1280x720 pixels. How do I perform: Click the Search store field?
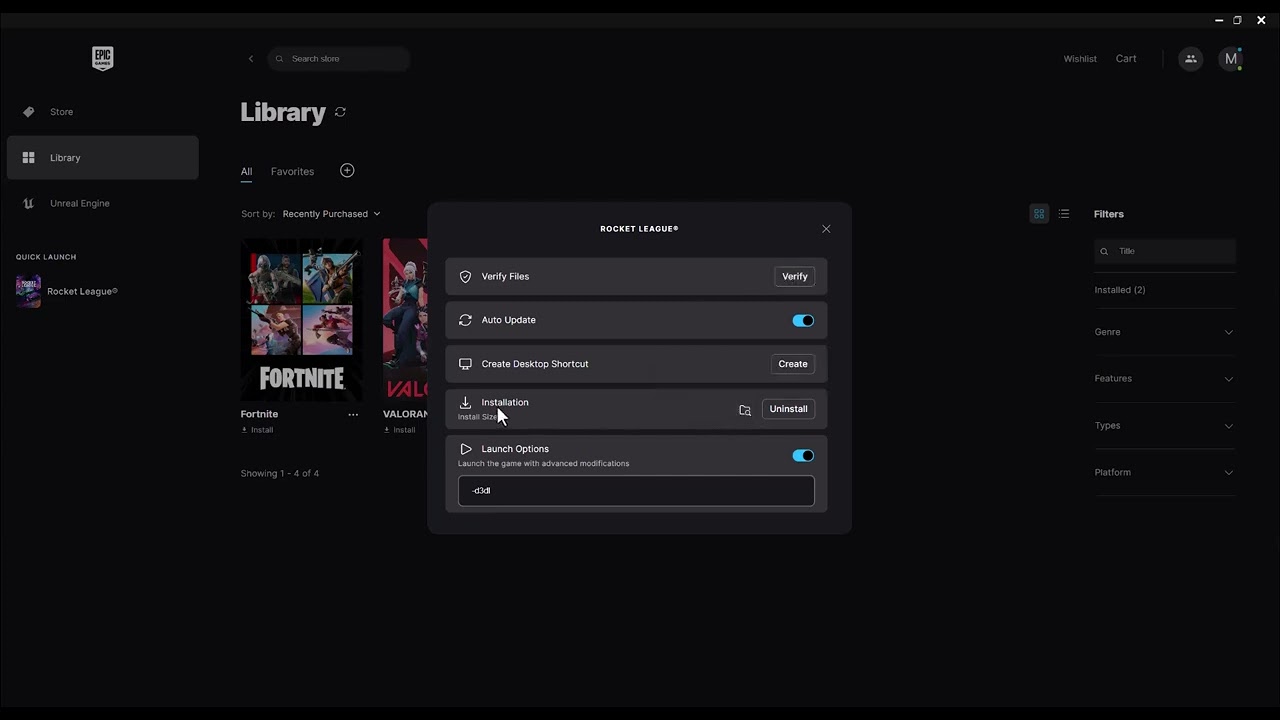(339, 59)
